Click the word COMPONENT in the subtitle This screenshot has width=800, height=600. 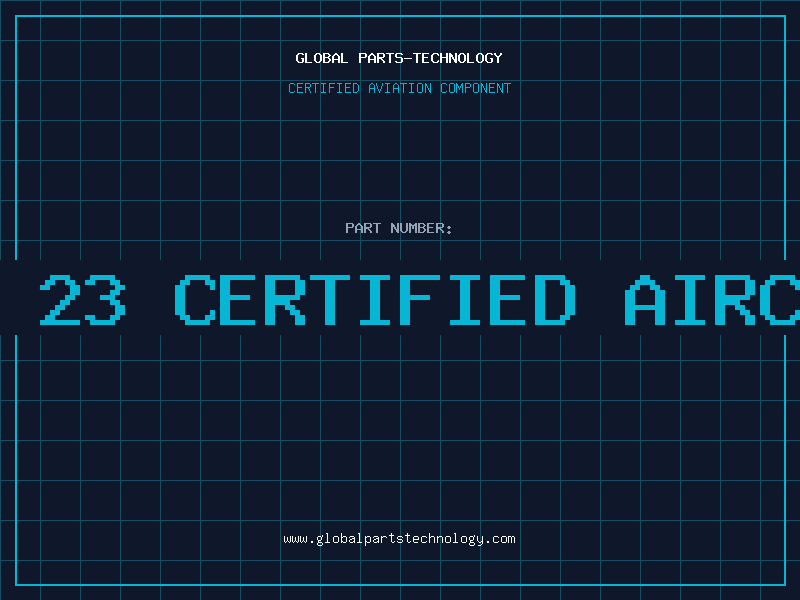[x=475, y=88]
